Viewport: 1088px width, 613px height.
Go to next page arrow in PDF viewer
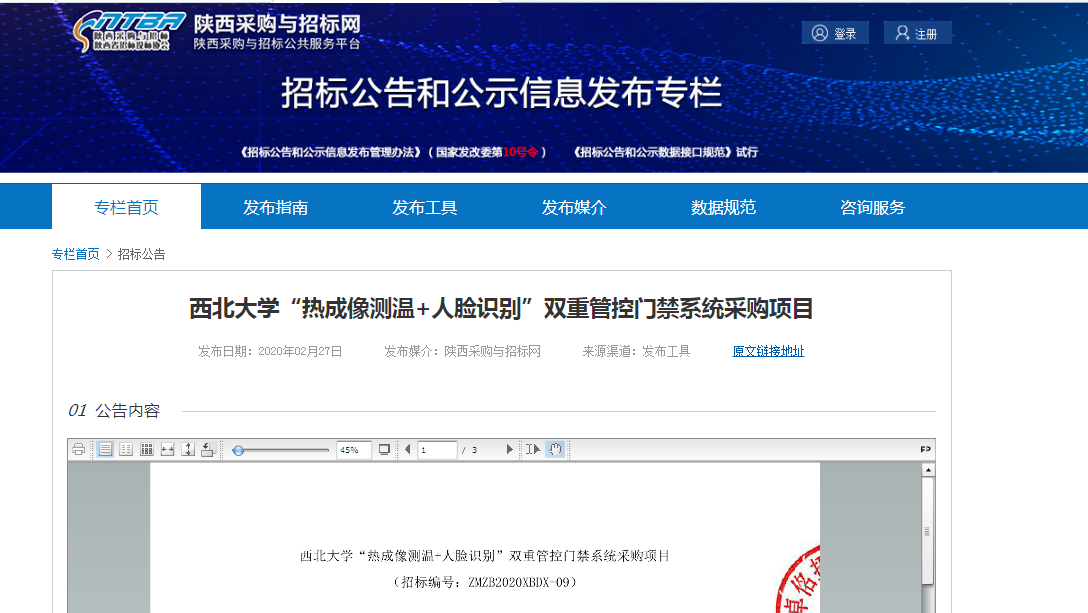pyautogui.click(x=509, y=450)
